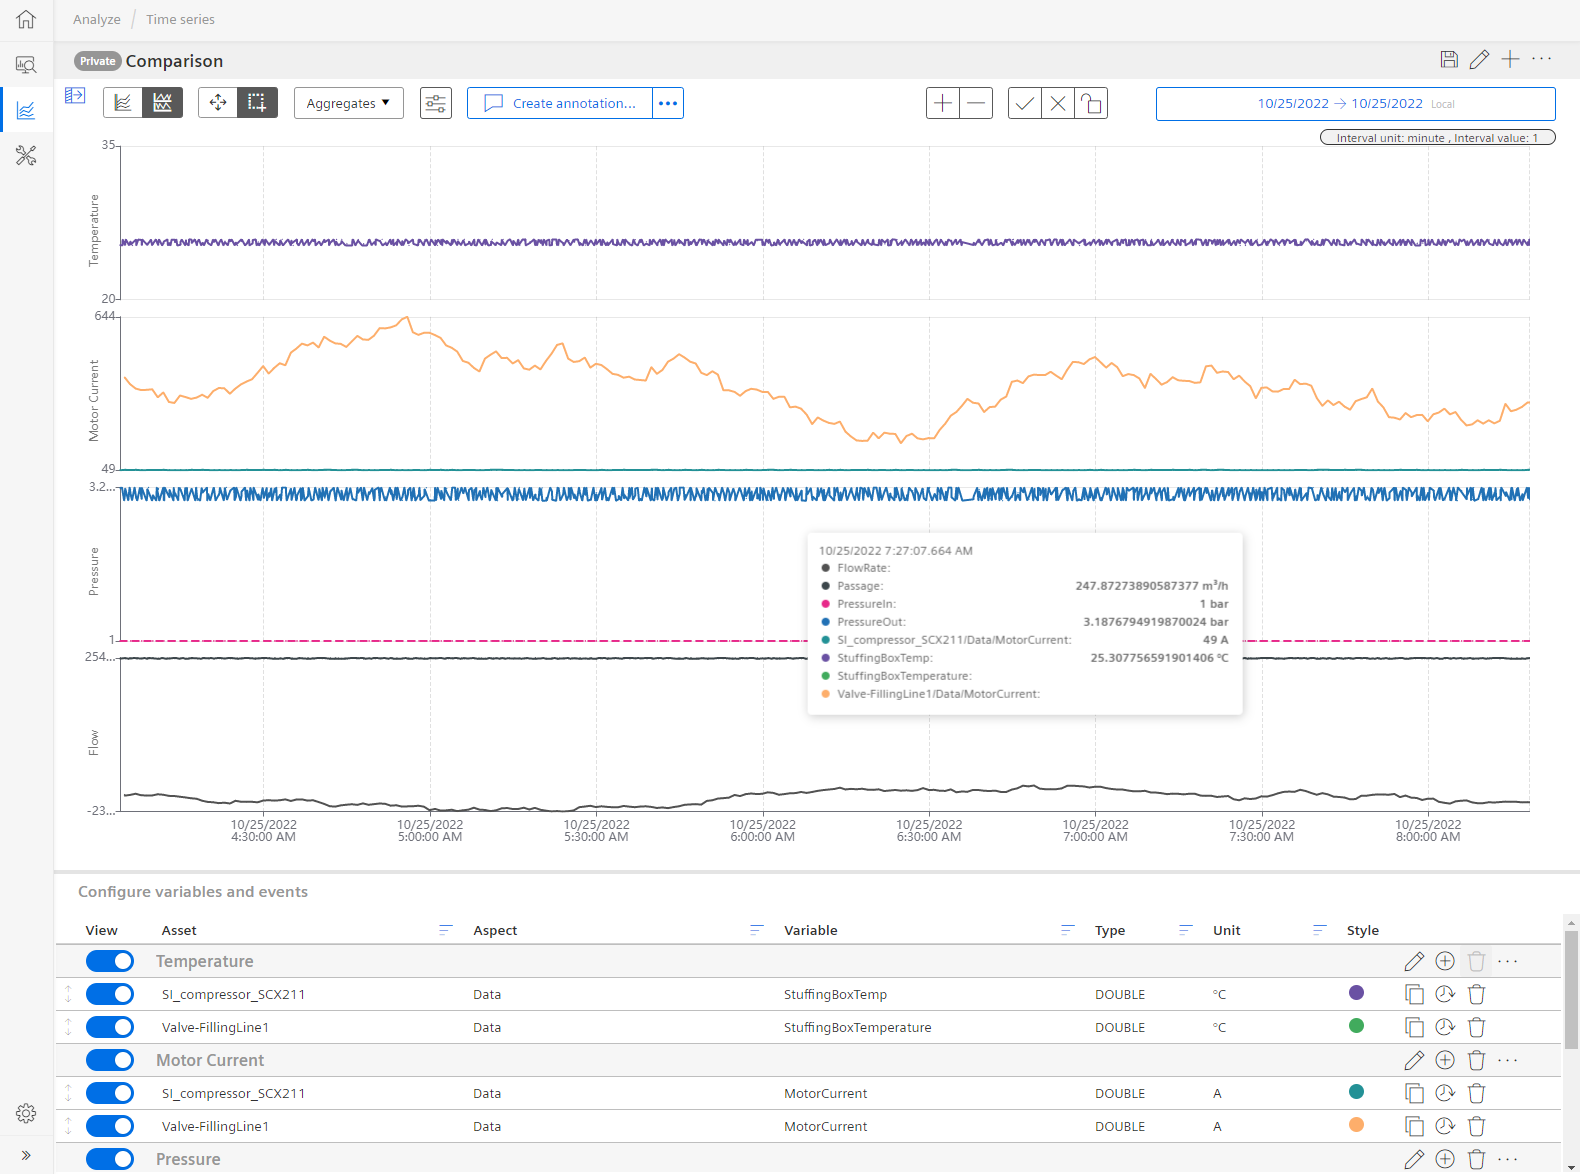1580x1174 pixels.
Task: Toggle Pressure group visibility
Action: (x=110, y=1159)
